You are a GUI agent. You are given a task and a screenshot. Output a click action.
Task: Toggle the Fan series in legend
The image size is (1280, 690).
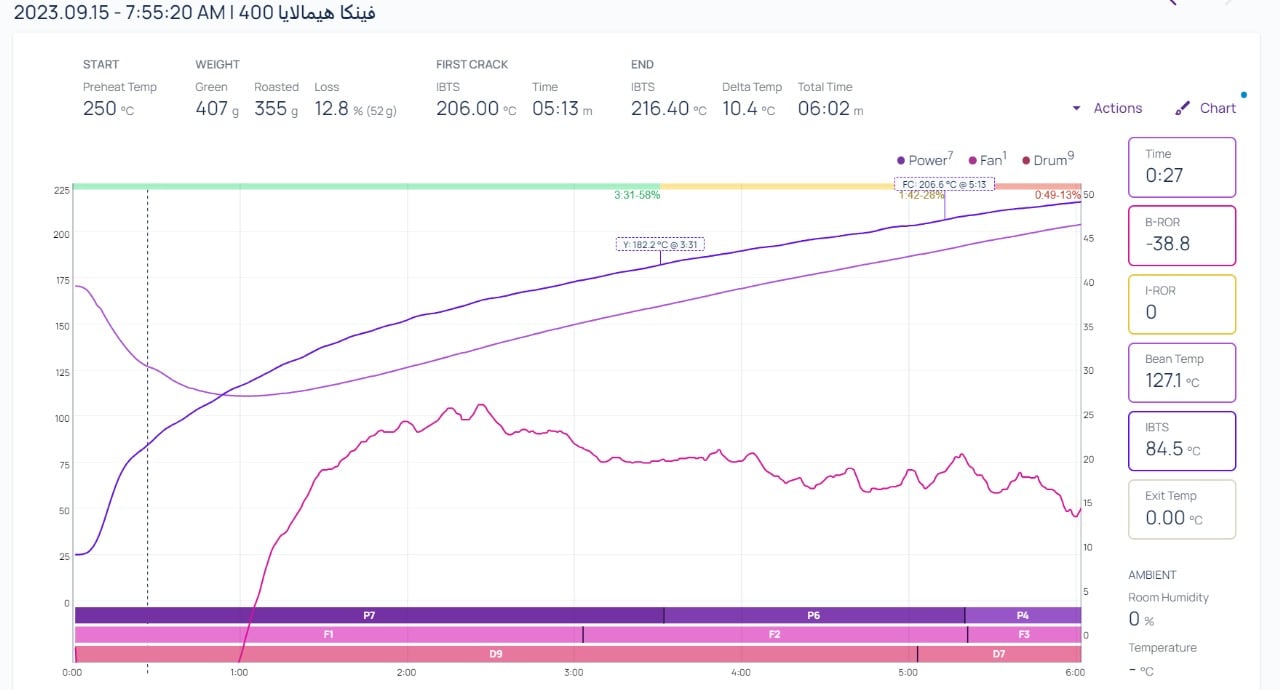(973, 160)
